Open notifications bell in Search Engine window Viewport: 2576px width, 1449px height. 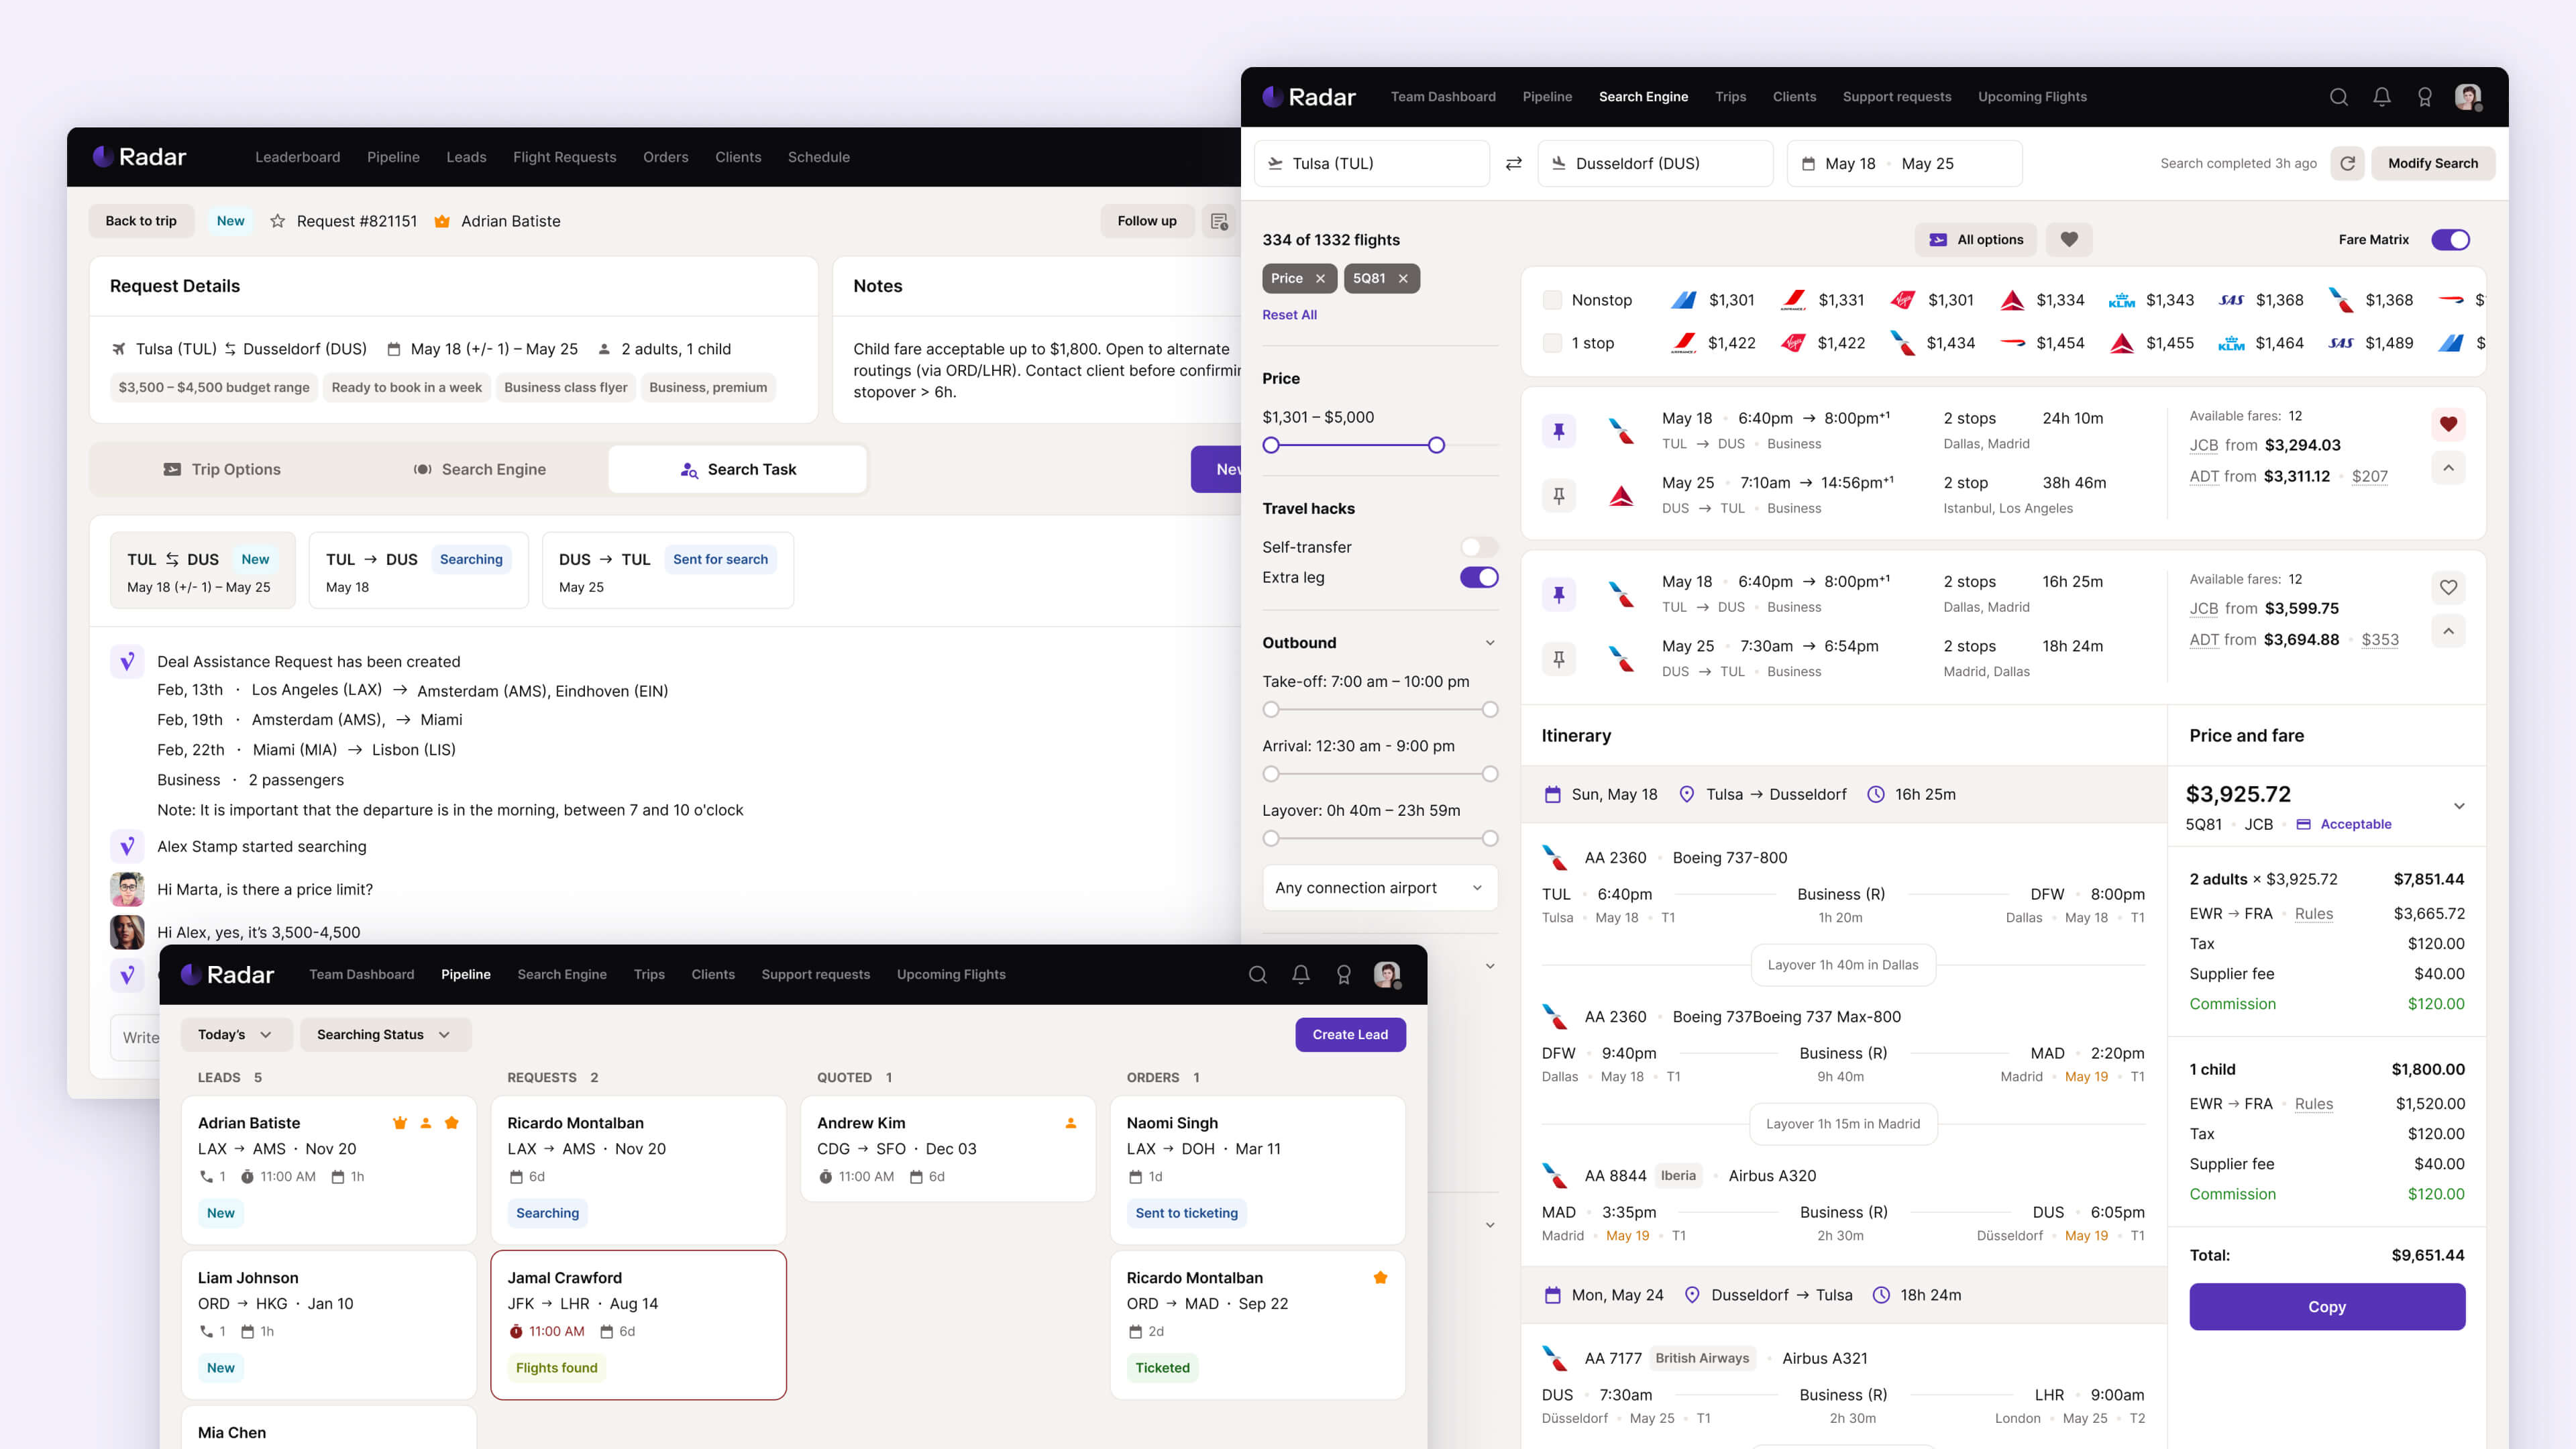pos(2382,97)
